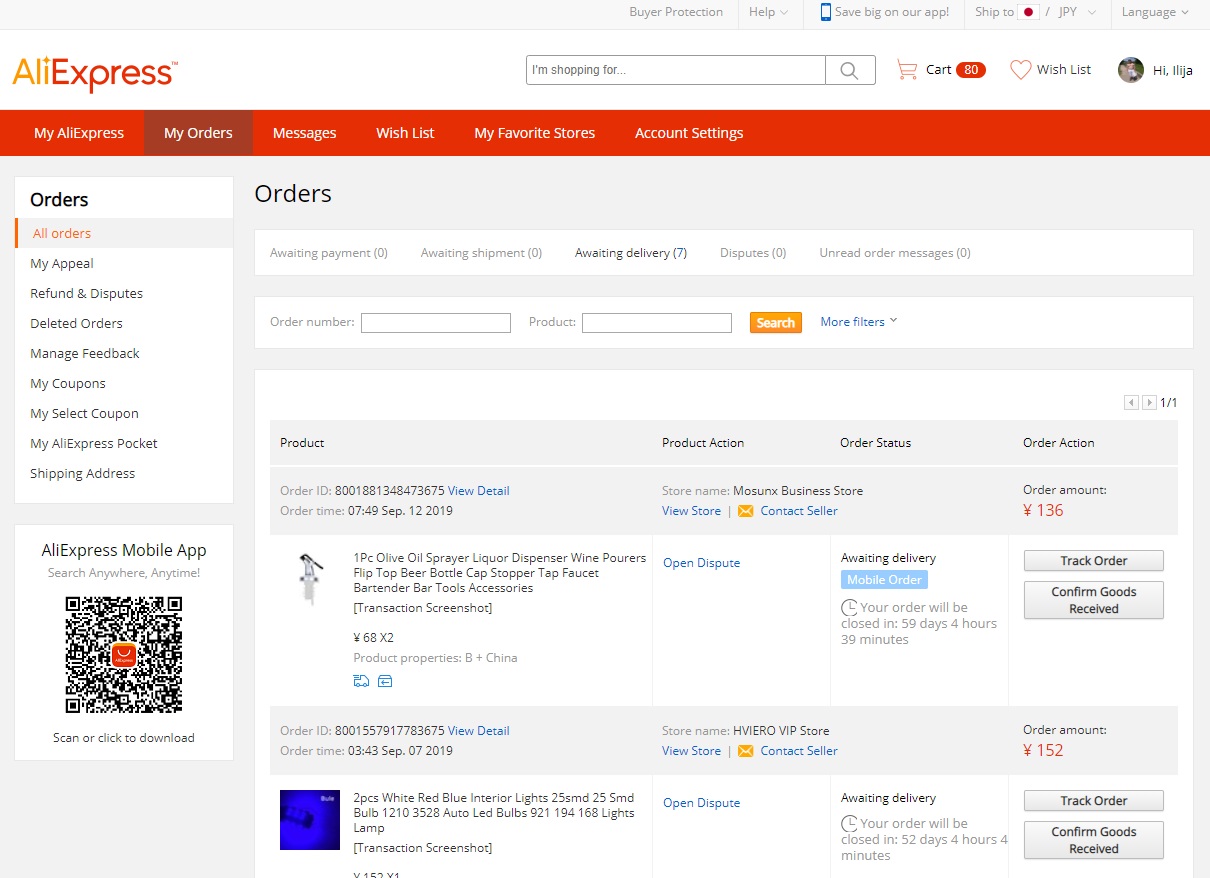Image resolution: width=1210 pixels, height=878 pixels.
Task: Click the shipping truck icon on the olive oil sprayer order
Action: coord(361,680)
